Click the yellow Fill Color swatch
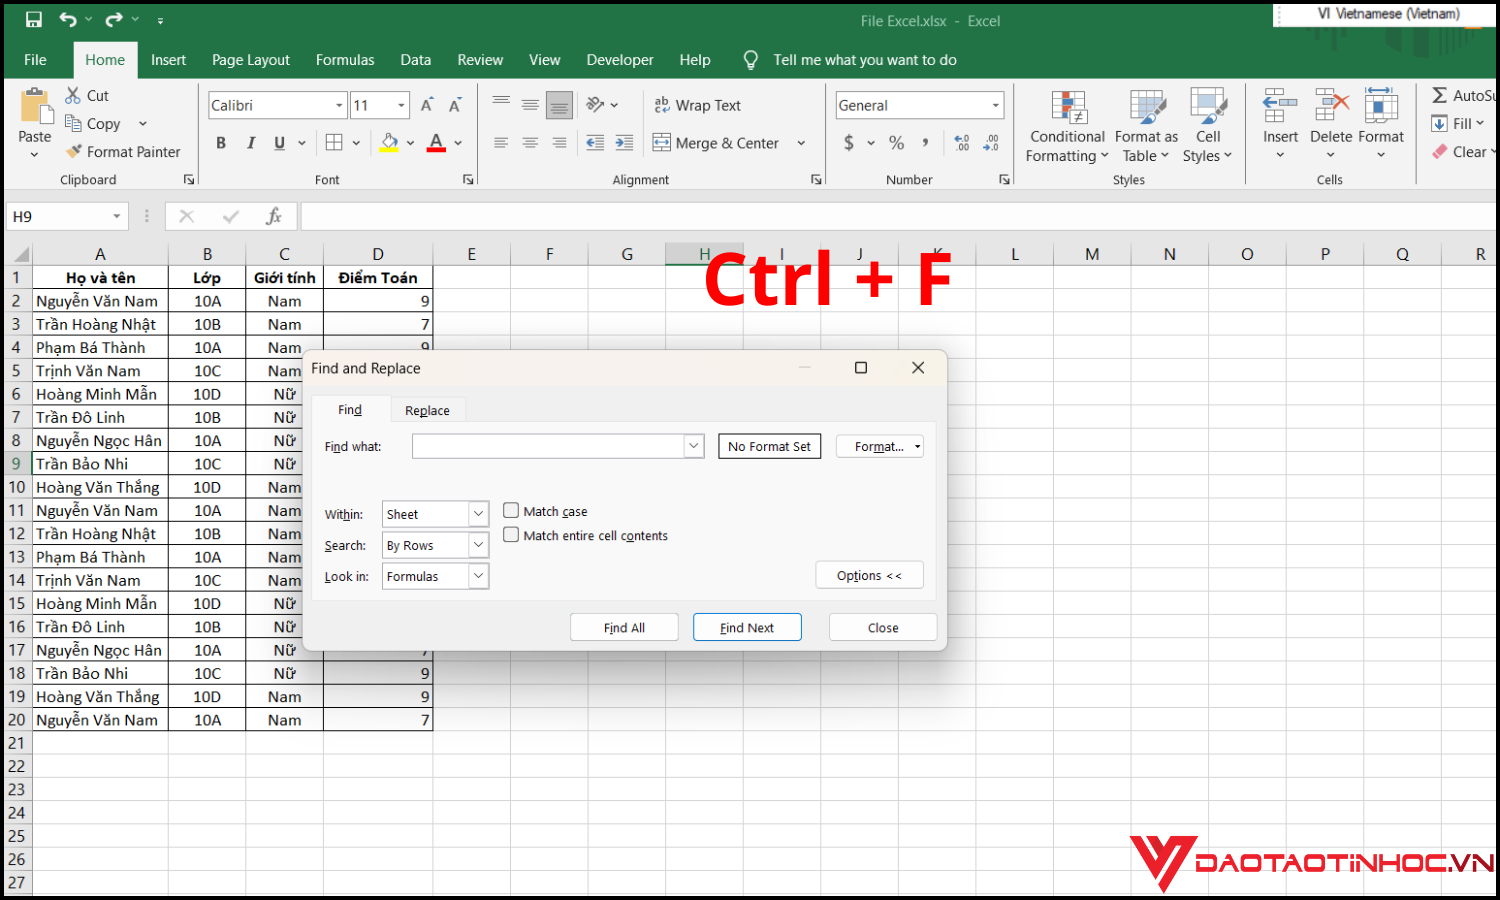 coord(390,143)
